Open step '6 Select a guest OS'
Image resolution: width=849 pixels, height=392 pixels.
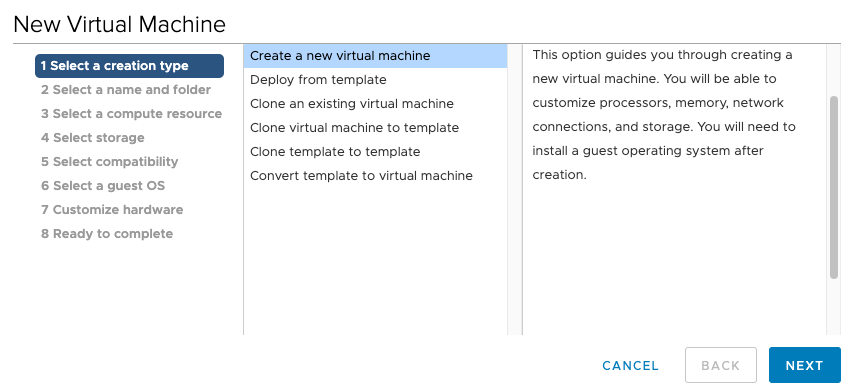coord(103,186)
